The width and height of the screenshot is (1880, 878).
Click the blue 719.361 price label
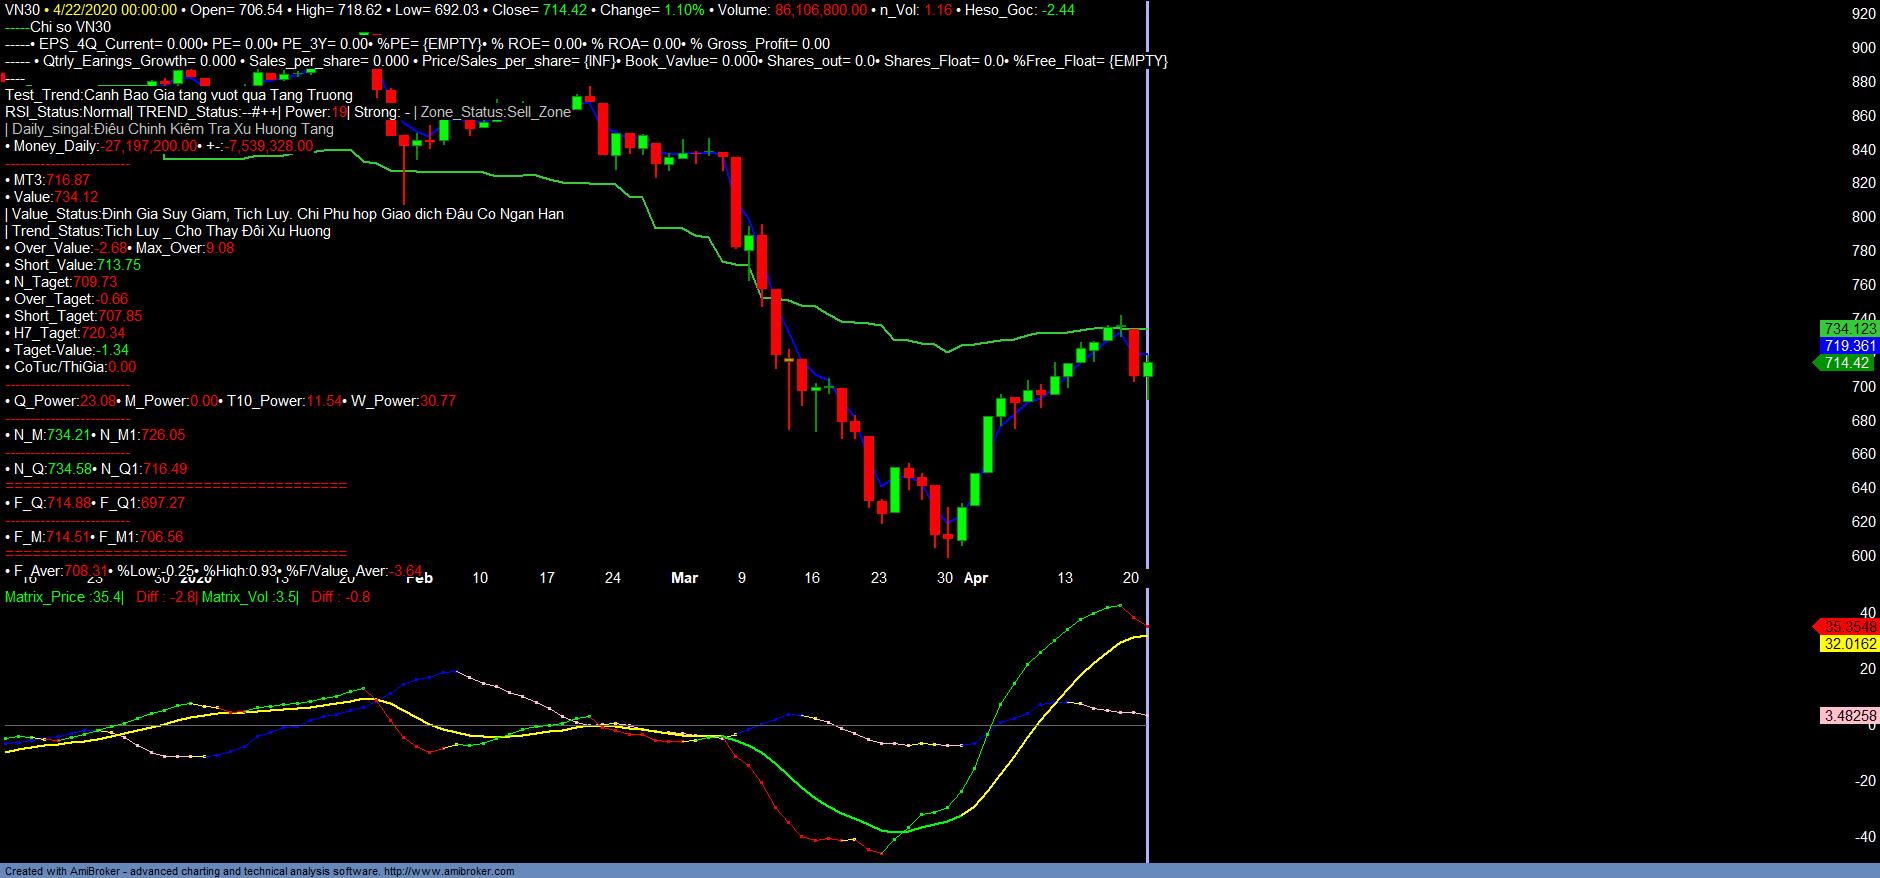tap(1849, 346)
